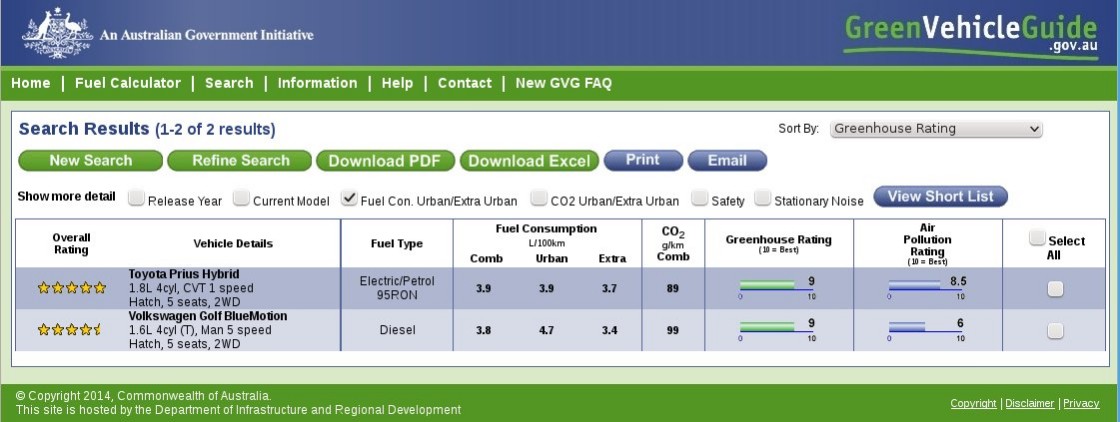The width and height of the screenshot is (1120, 422).
Task: Click the Overall Rating column header
Action: [71, 243]
